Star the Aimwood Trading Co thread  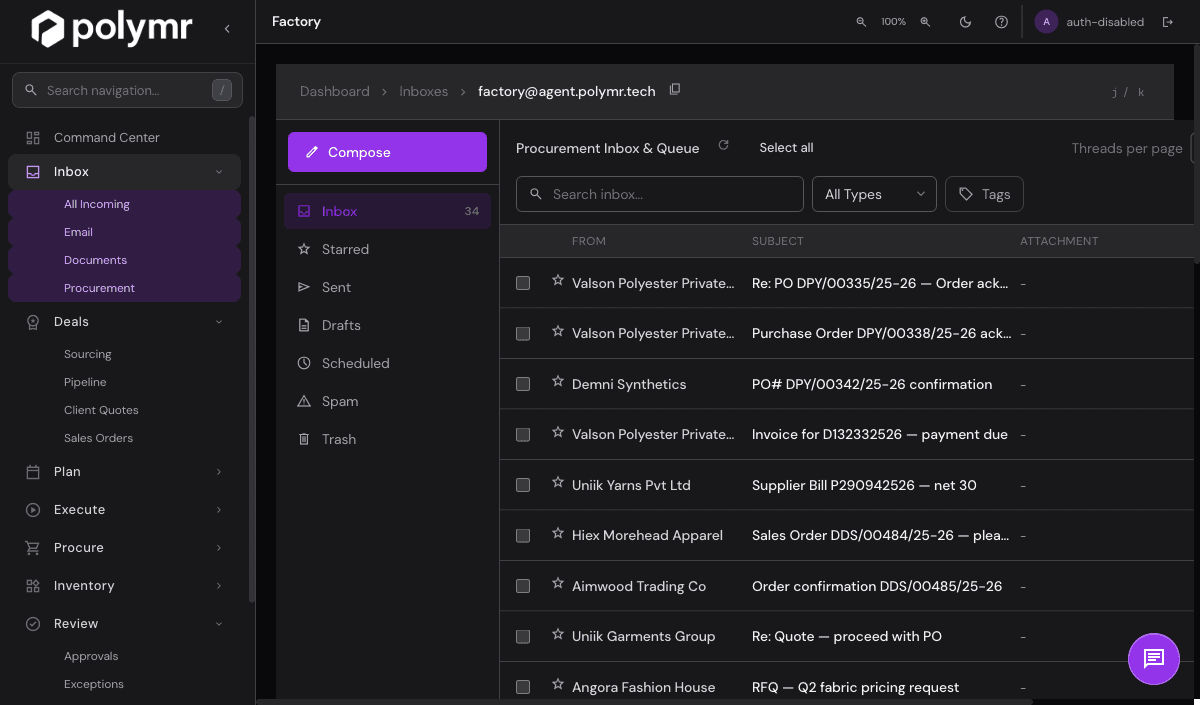[x=558, y=584]
